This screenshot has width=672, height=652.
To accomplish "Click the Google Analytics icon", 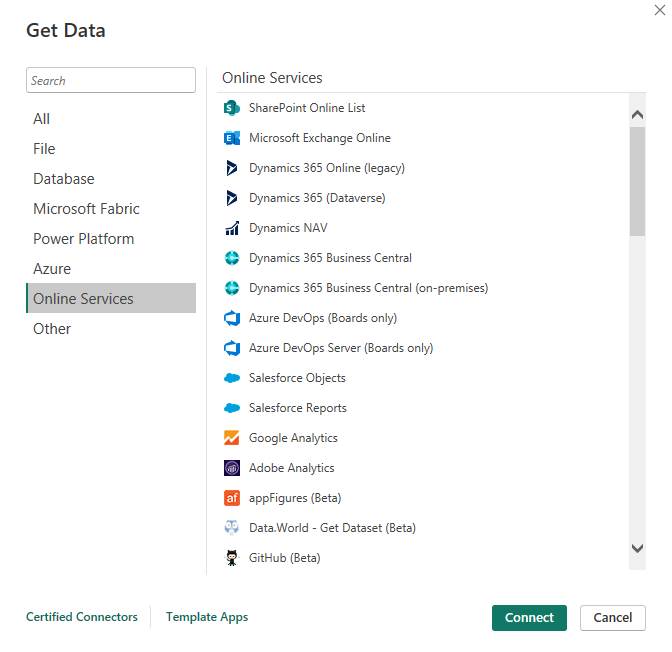I will pyautogui.click(x=232, y=438).
